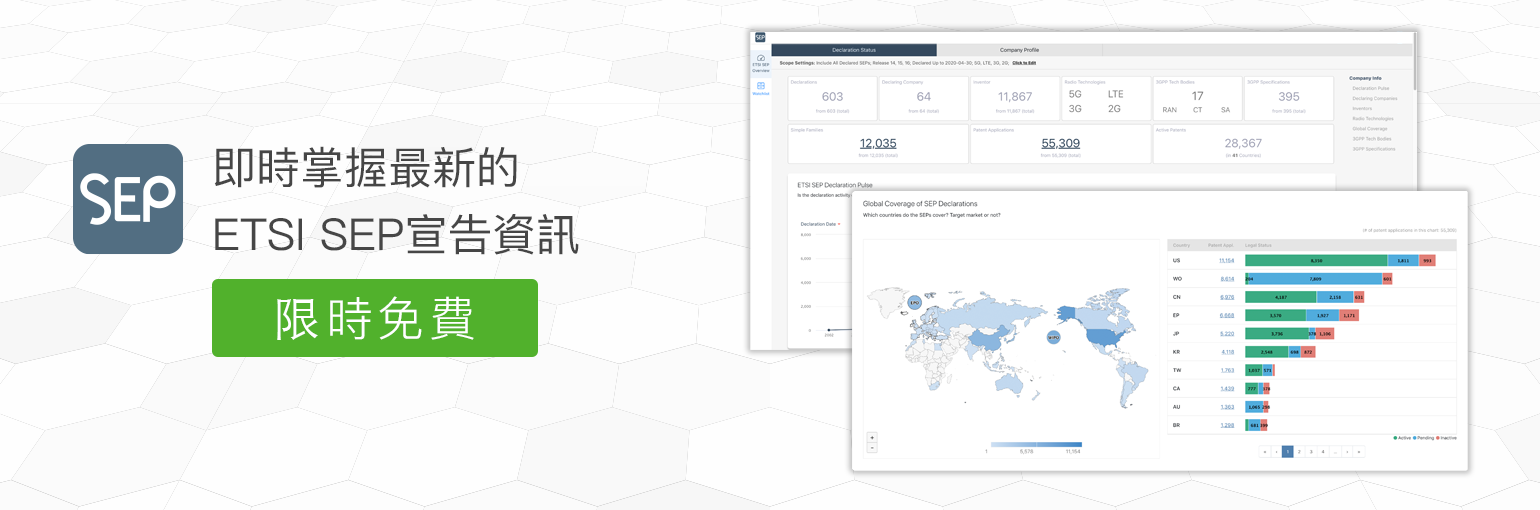This screenshot has width=1540, height=510.
Task: Click the Inventor 11,867 value
Action: (1015, 97)
